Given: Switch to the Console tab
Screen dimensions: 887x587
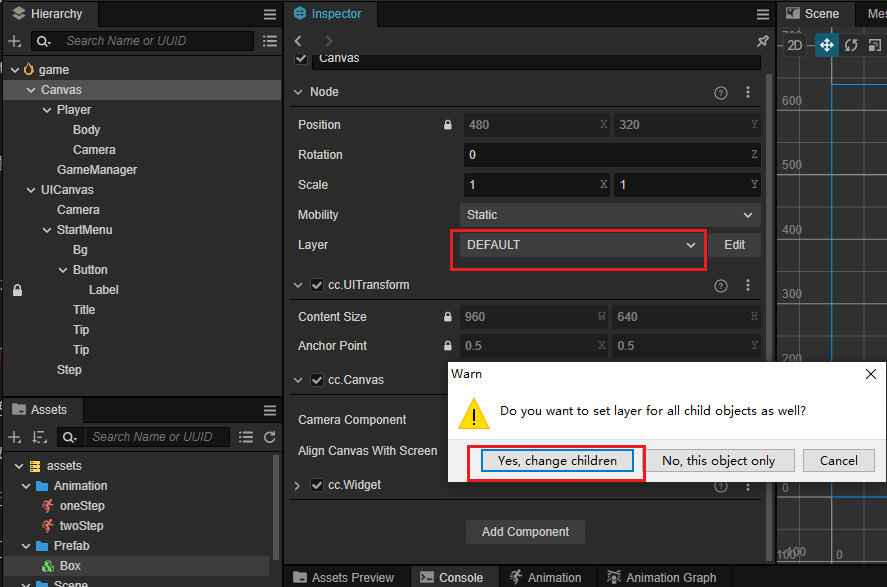Looking at the screenshot, I should [x=451, y=577].
